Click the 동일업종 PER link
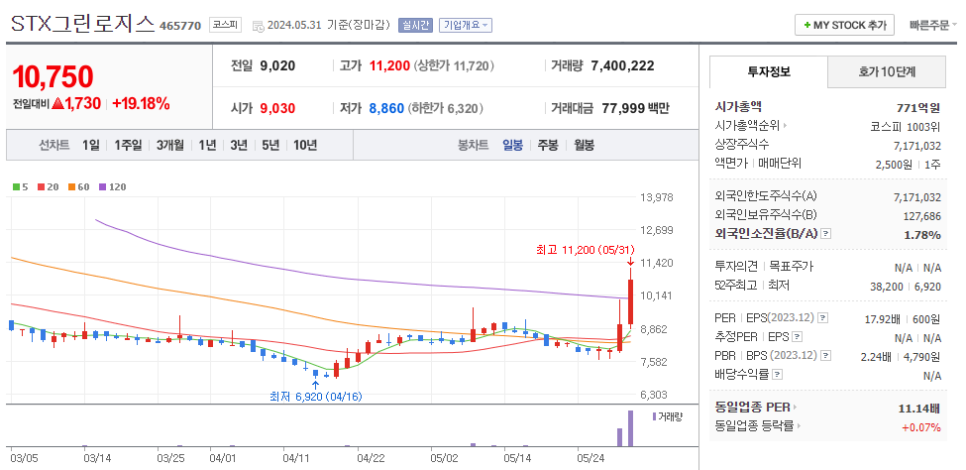 (x=753, y=407)
